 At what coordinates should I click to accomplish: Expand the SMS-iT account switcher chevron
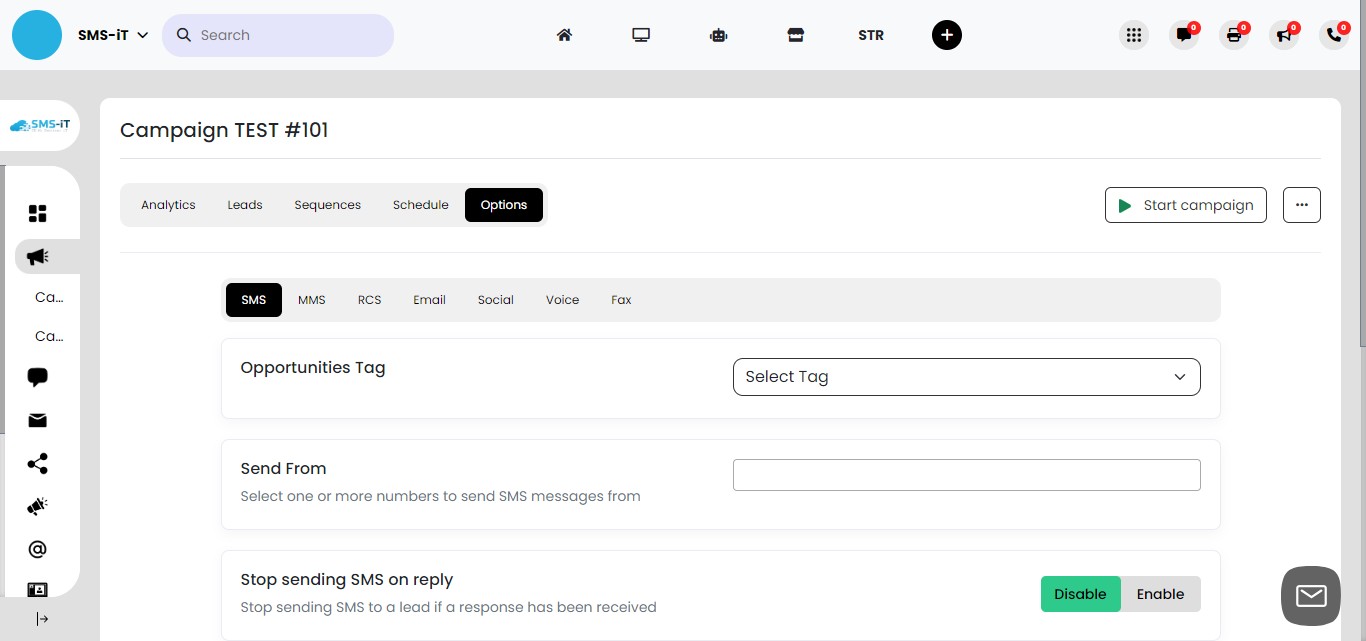click(x=143, y=34)
